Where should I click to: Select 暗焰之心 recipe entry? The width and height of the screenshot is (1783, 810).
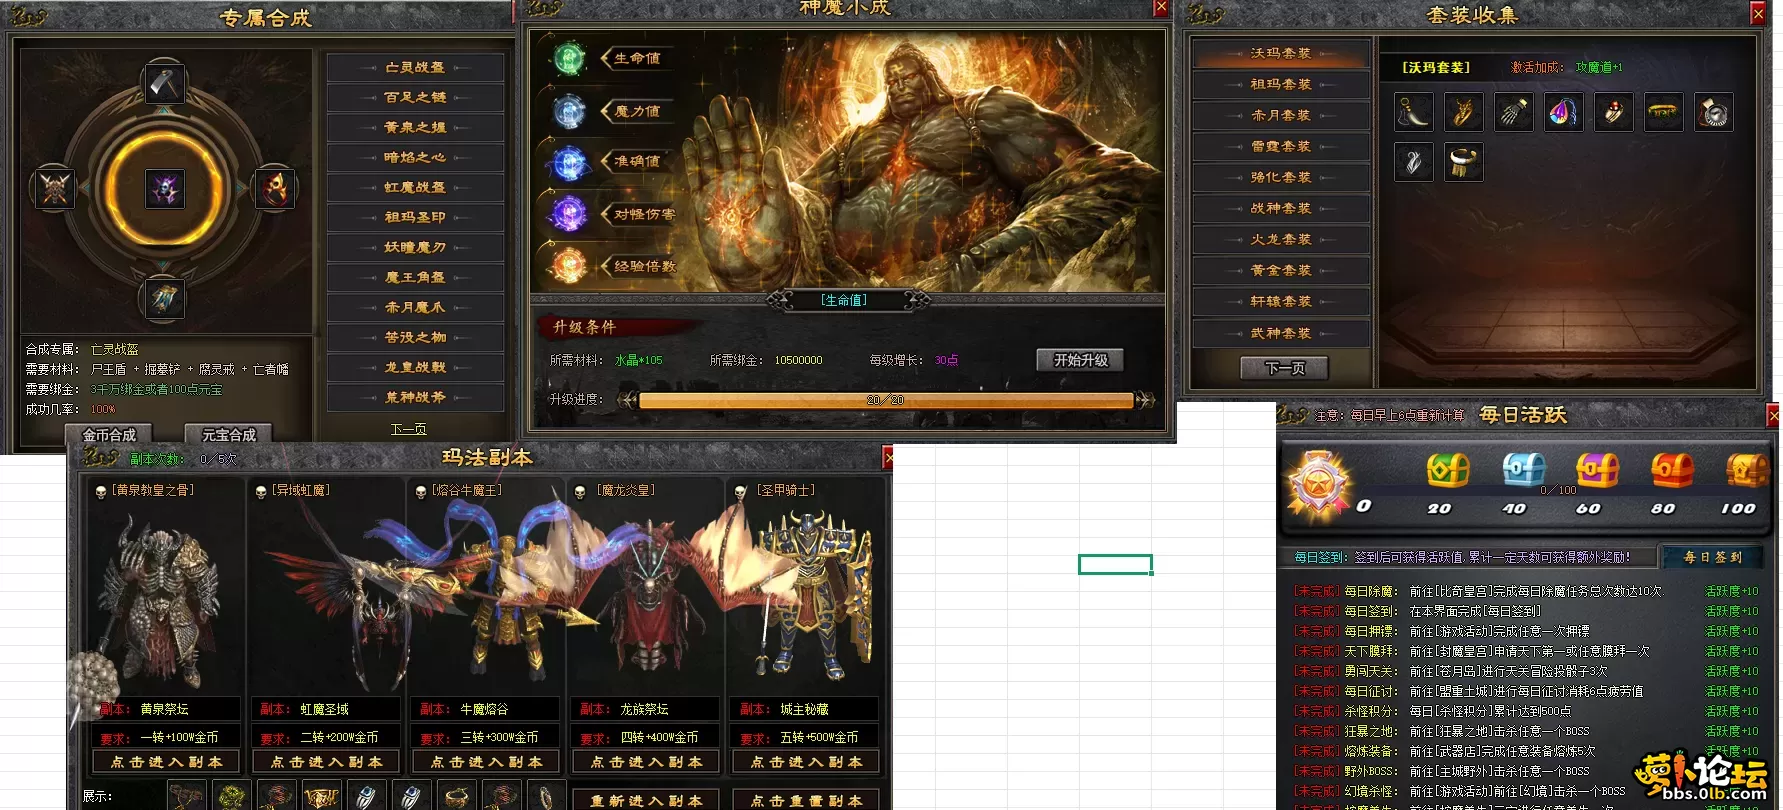click(x=415, y=158)
